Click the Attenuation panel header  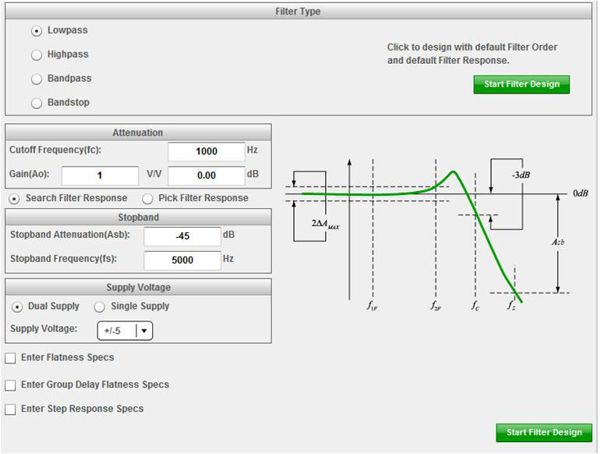click(138, 132)
